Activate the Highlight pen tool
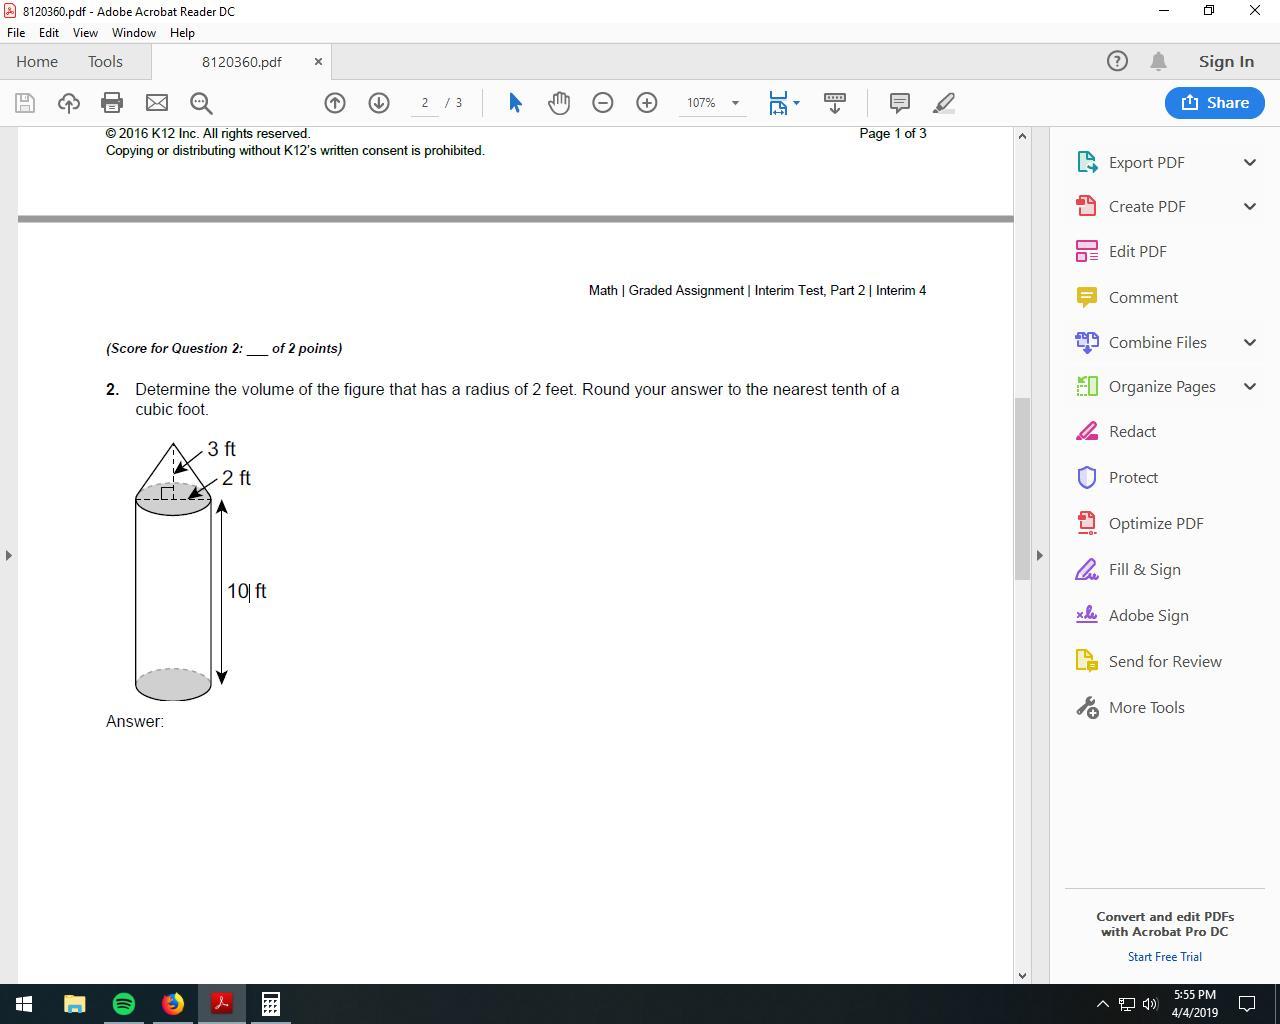This screenshot has width=1280, height=1024. 944,103
